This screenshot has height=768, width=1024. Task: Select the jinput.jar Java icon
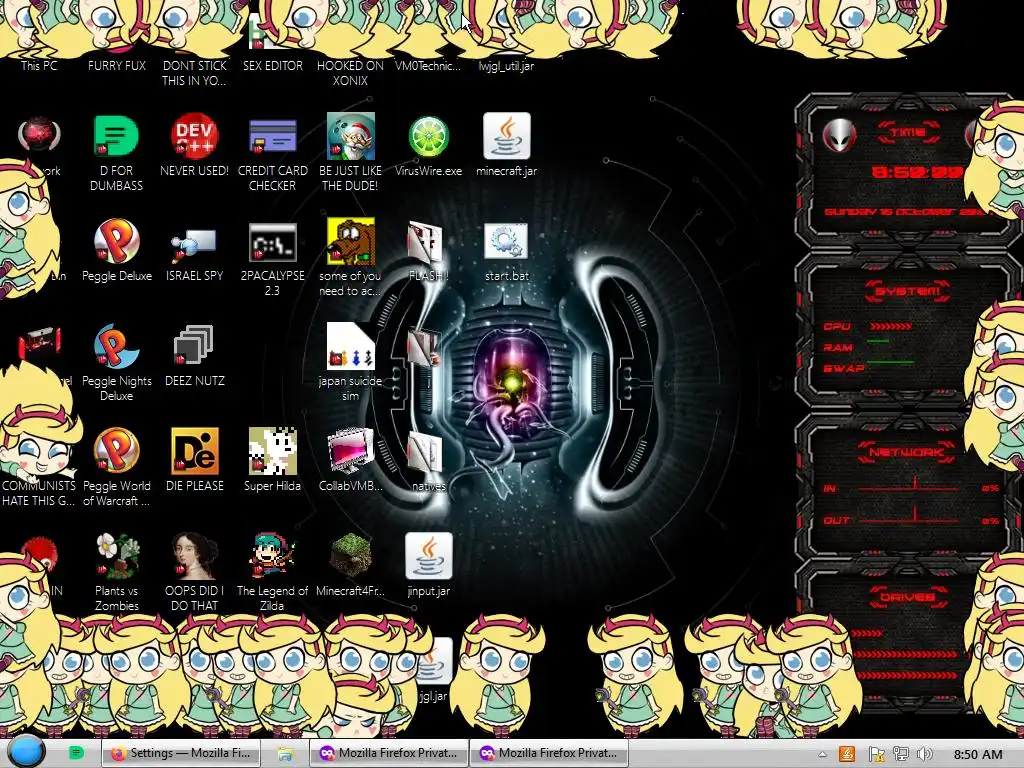click(428, 556)
